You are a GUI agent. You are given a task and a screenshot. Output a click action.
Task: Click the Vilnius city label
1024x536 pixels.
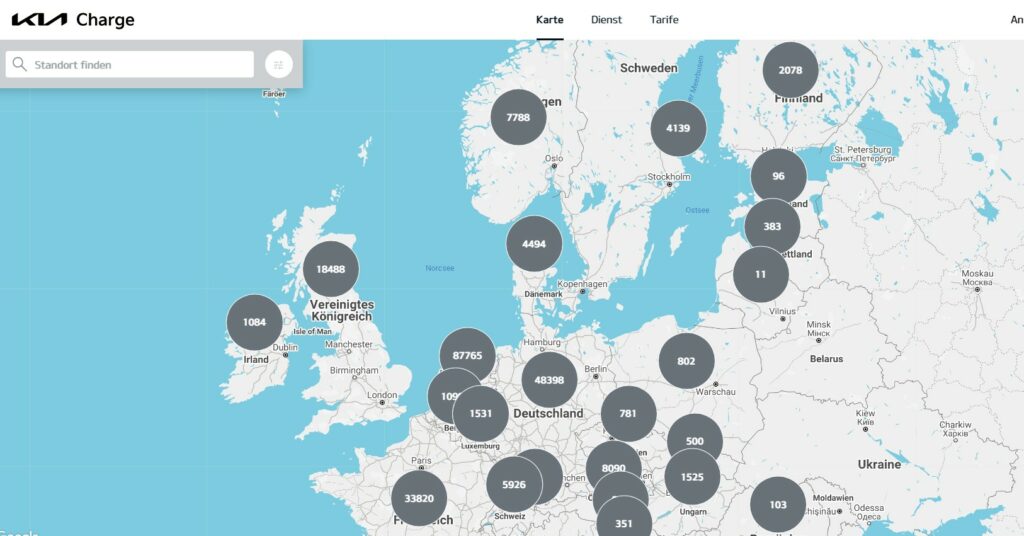[x=782, y=311]
